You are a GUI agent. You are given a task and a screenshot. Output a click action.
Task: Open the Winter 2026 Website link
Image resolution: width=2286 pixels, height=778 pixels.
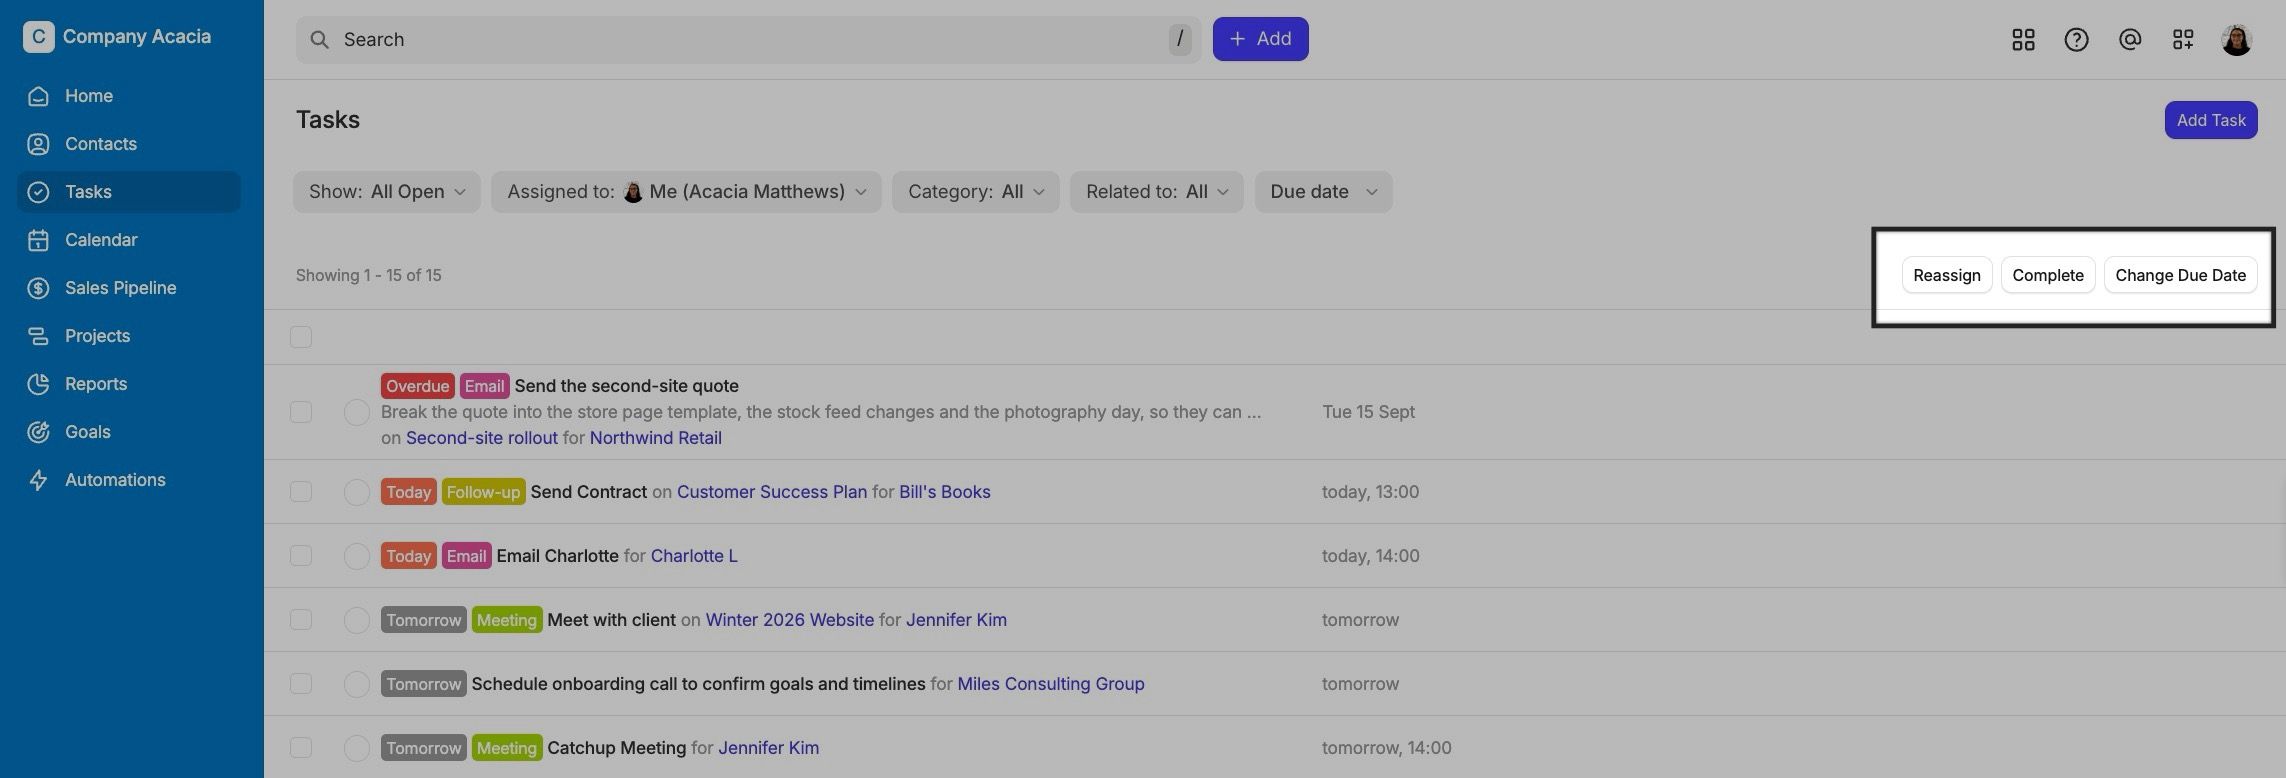pos(790,620)
